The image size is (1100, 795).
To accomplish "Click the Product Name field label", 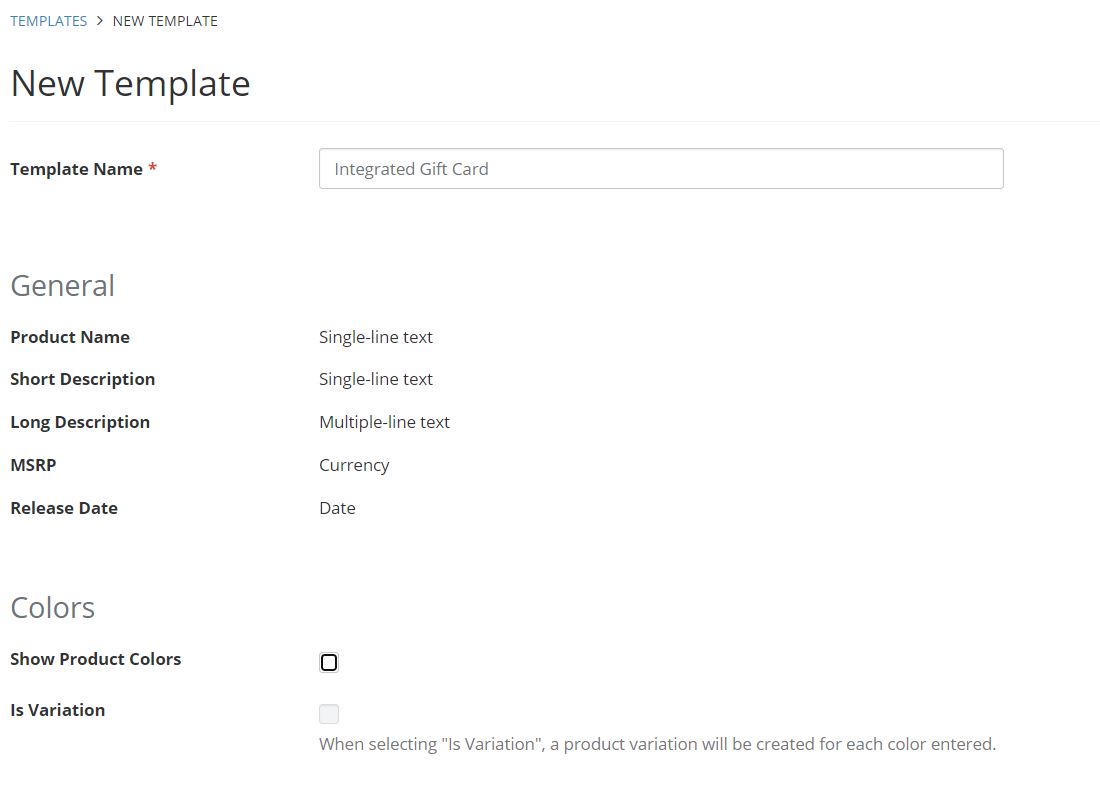I will pos(70,337).
